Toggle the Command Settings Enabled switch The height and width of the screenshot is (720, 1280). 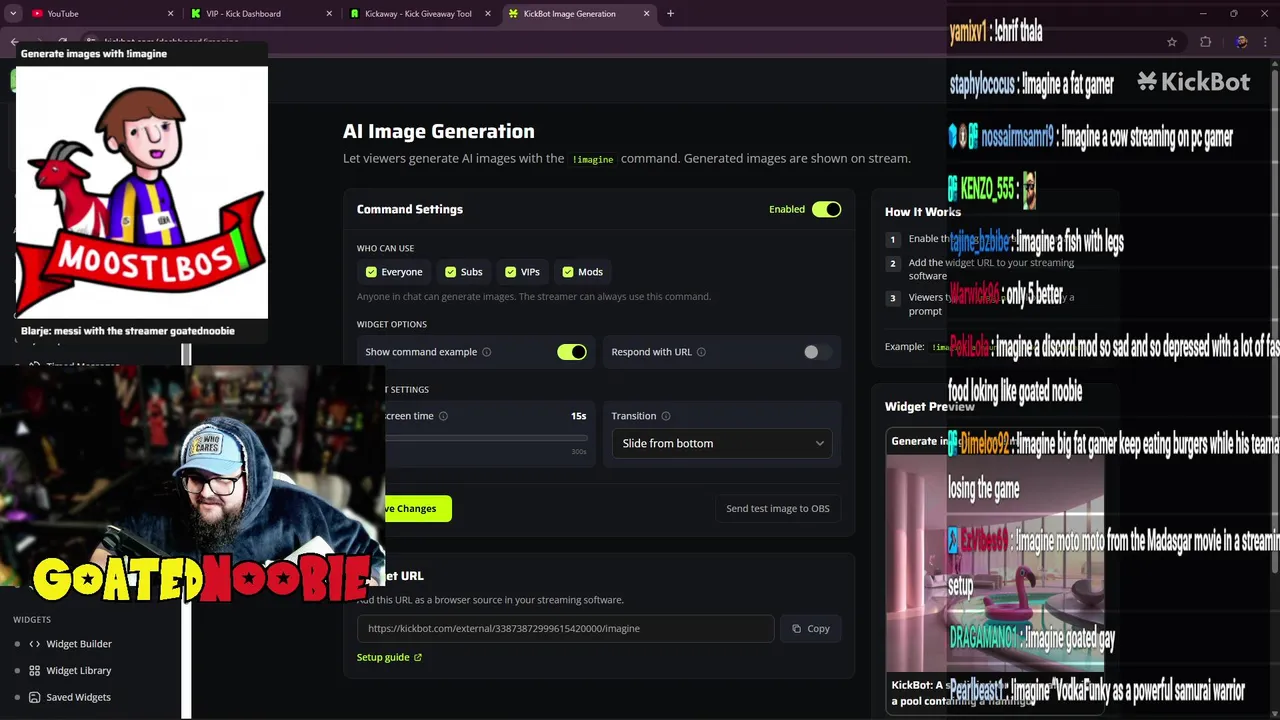tap(826, 209)
